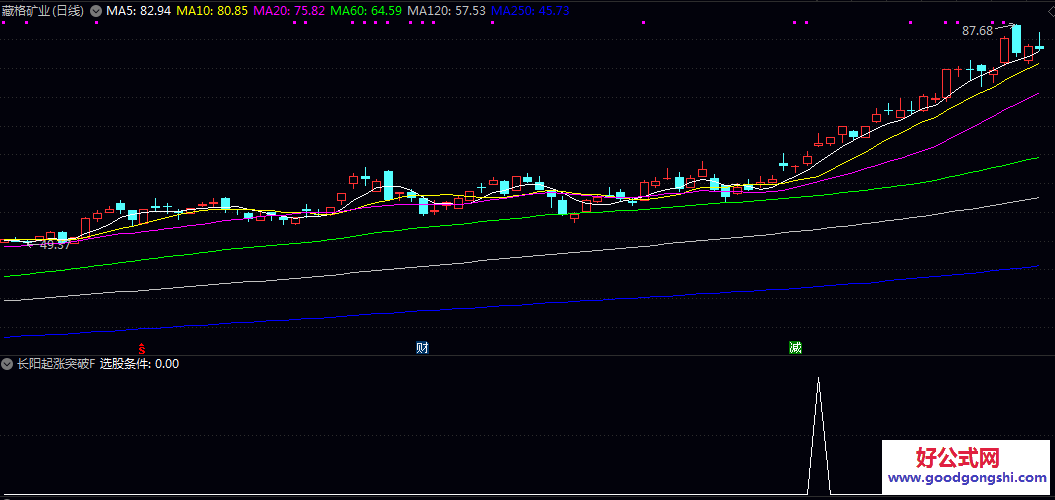The height and width of the screenshot is (500, 1055).
Task: Click the blue 财 financial report marker
Action: (x=422, y=348)
